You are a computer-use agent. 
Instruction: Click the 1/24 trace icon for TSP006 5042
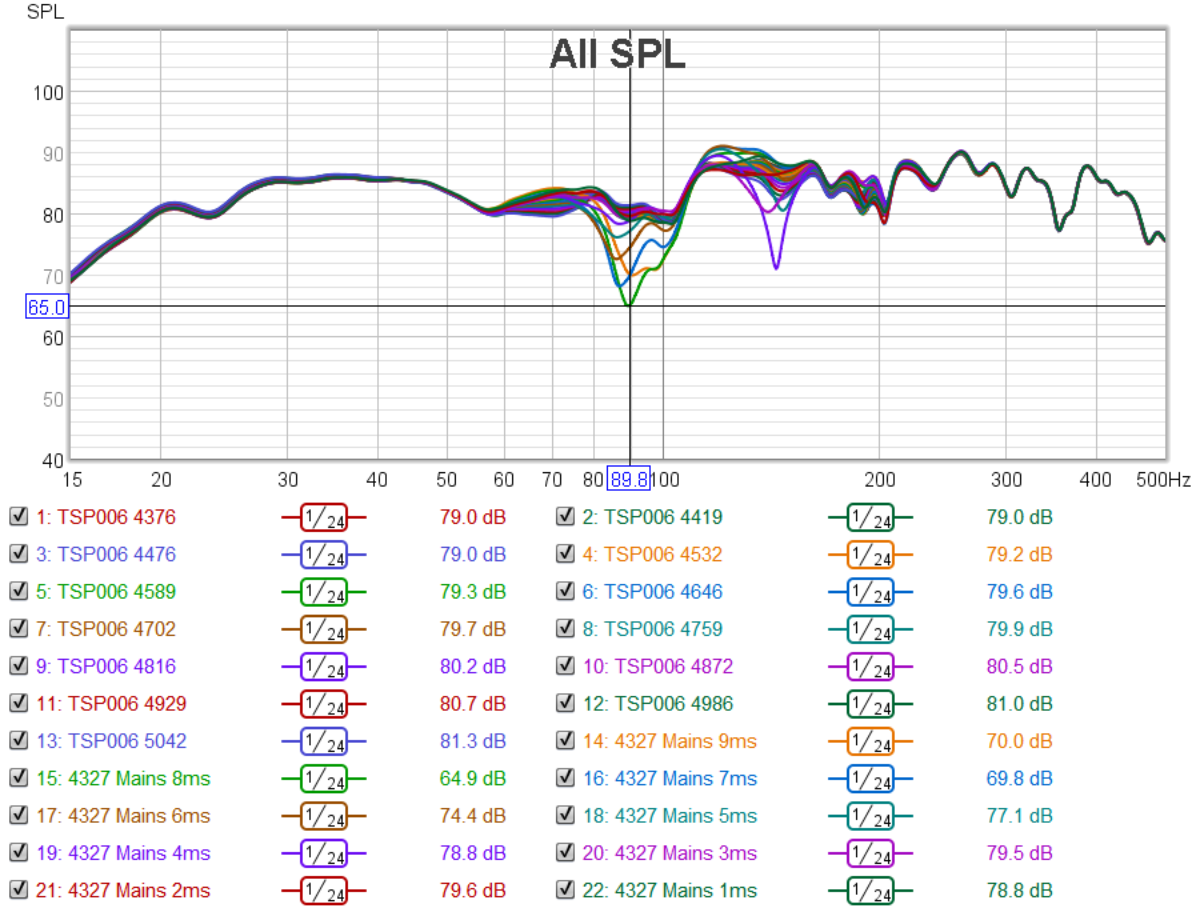pyautogui.click(x=323, y=741)
